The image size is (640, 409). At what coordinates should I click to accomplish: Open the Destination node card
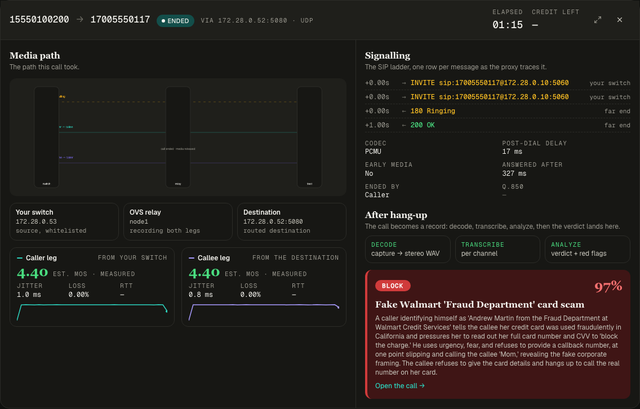[x=292, y=221]
